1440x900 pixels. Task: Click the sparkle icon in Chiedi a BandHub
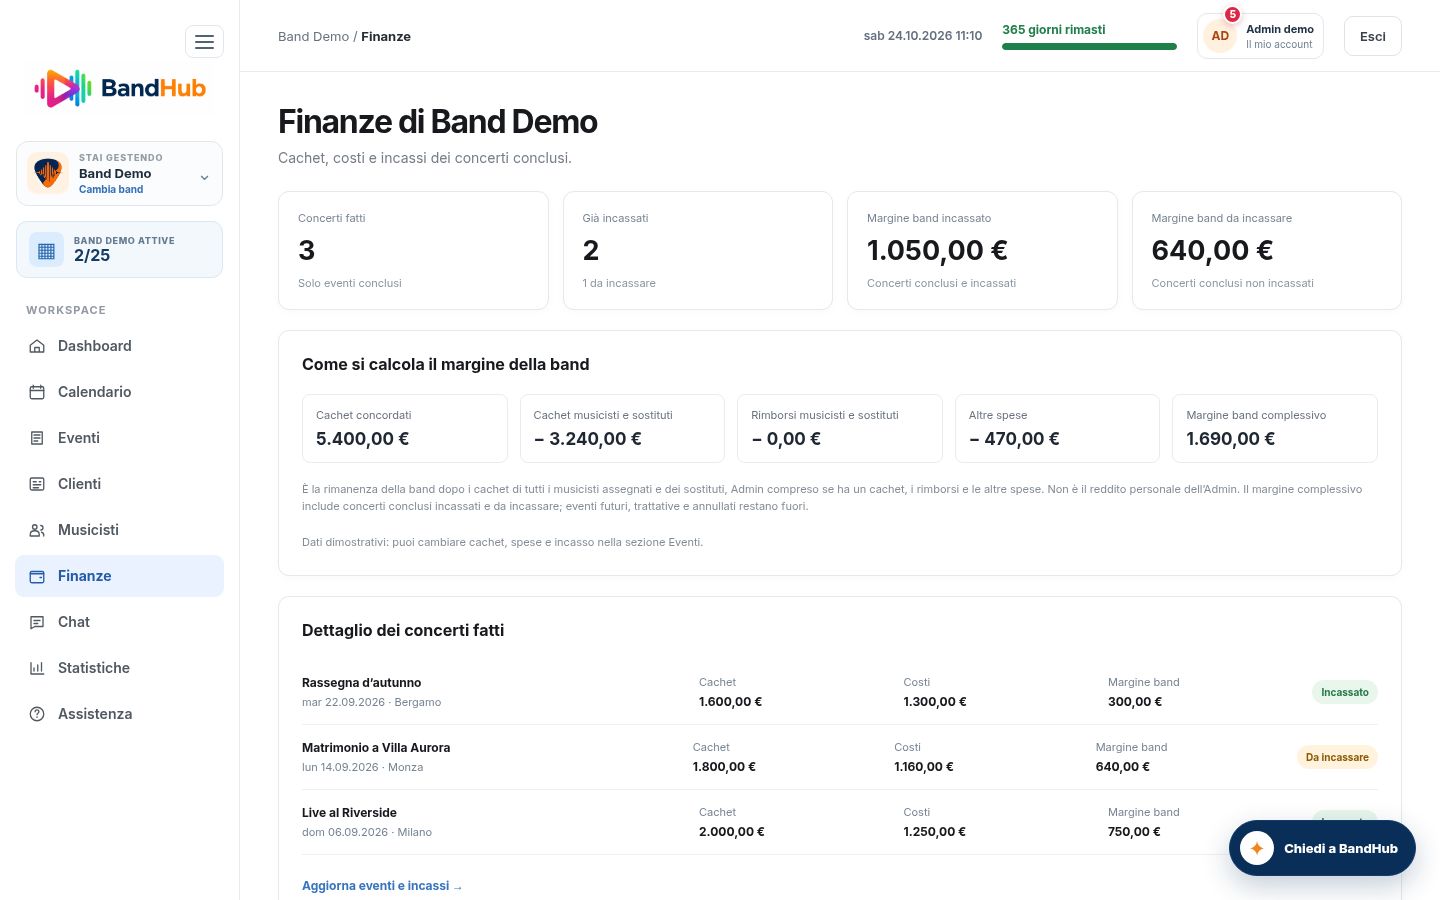(1257, 848)
